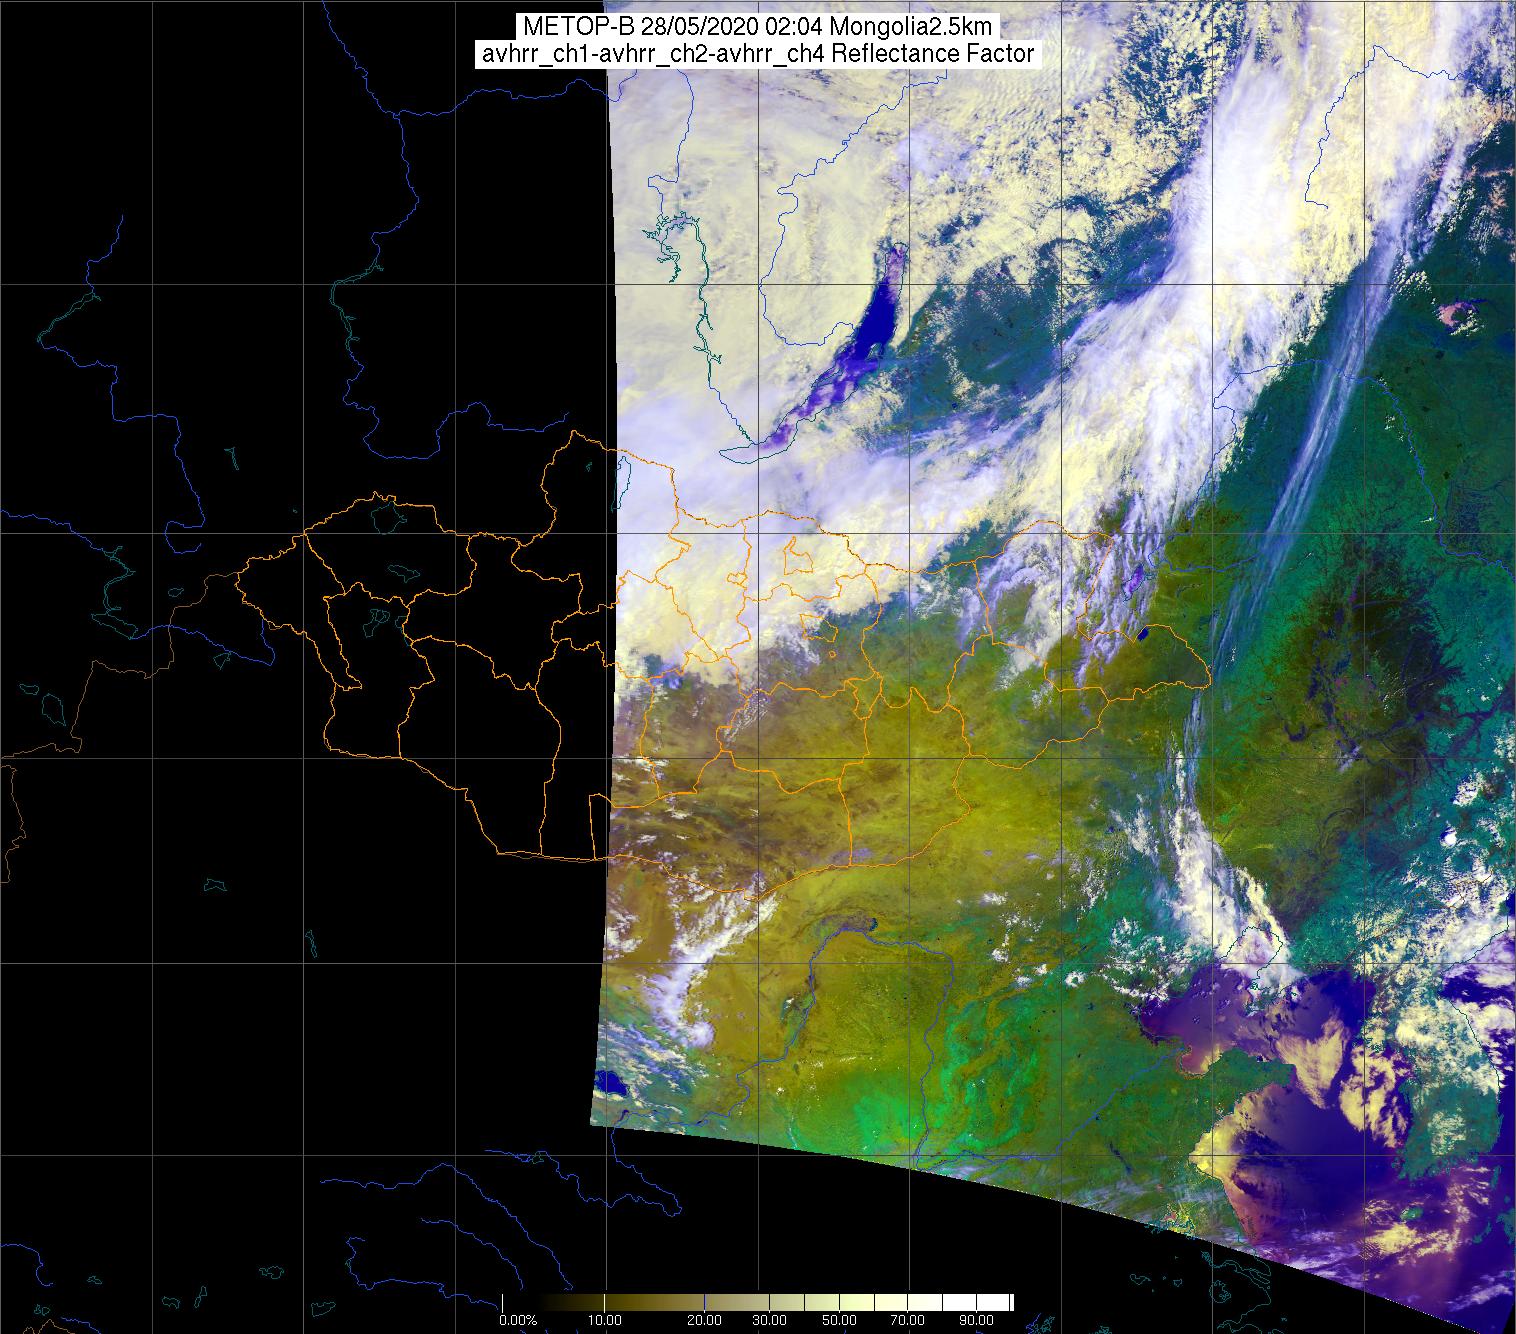Image resolution: width=1516 pixels, height=1334 pixels.
Task: Click the avhrr_ch1-avhrr_ch2-avhrr_ch4 Reflectance Factor caption
Action: click(758, 54)
